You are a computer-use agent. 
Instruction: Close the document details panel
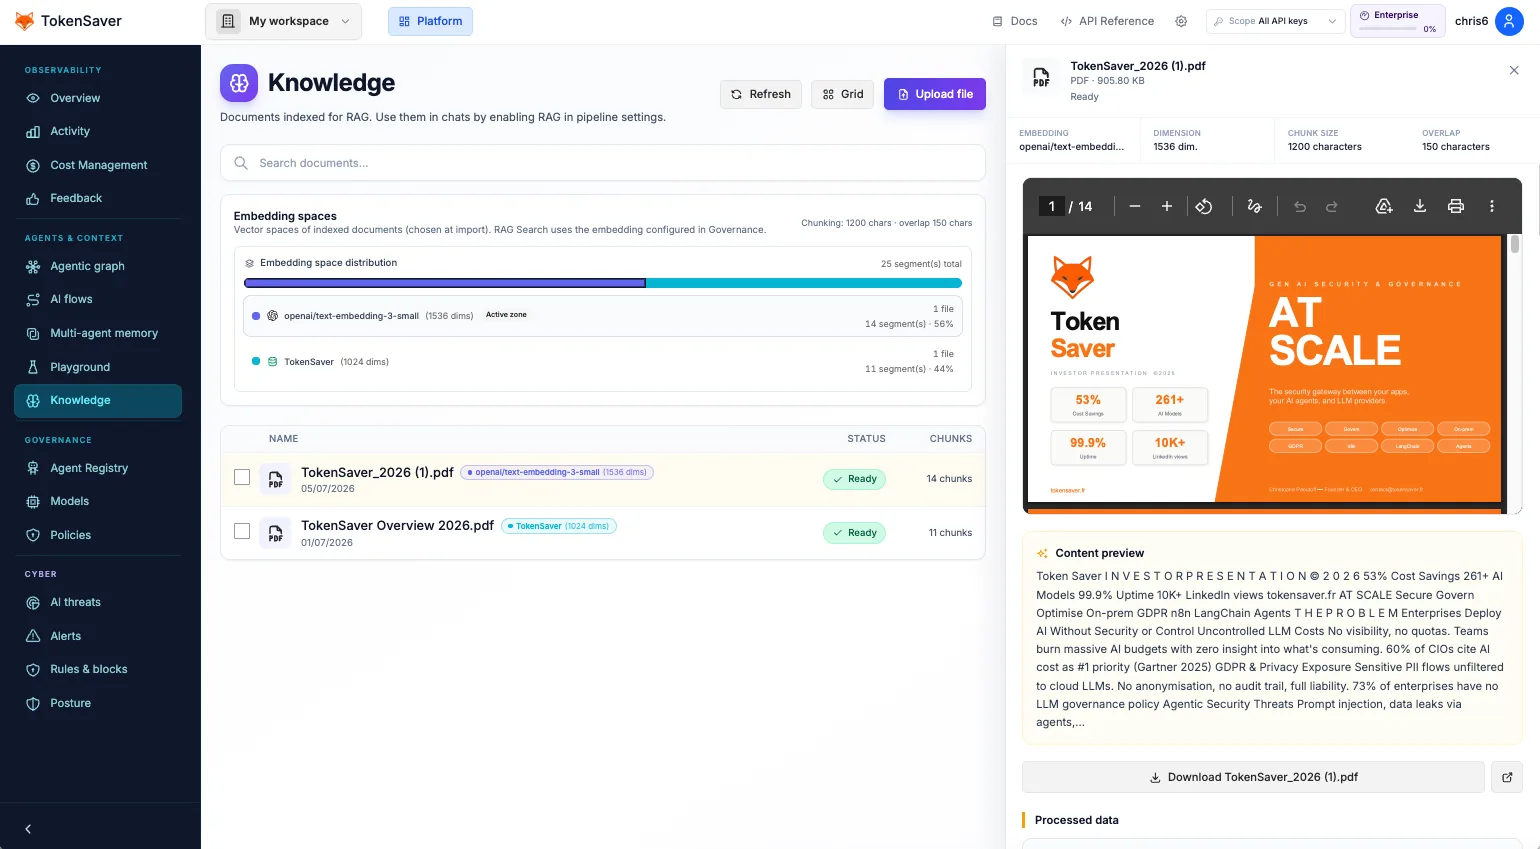click(1514, 70)
